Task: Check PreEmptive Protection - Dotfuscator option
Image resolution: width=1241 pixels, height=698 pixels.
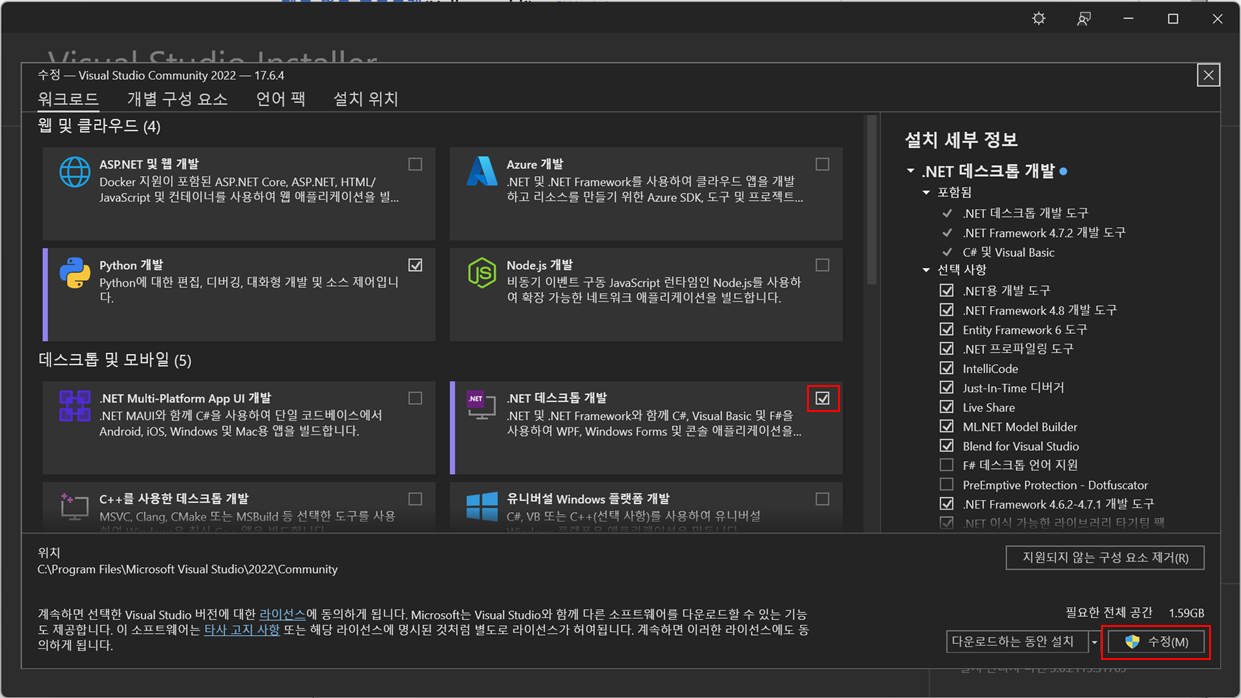Action: pyautogui.click(x=946, y=485)
